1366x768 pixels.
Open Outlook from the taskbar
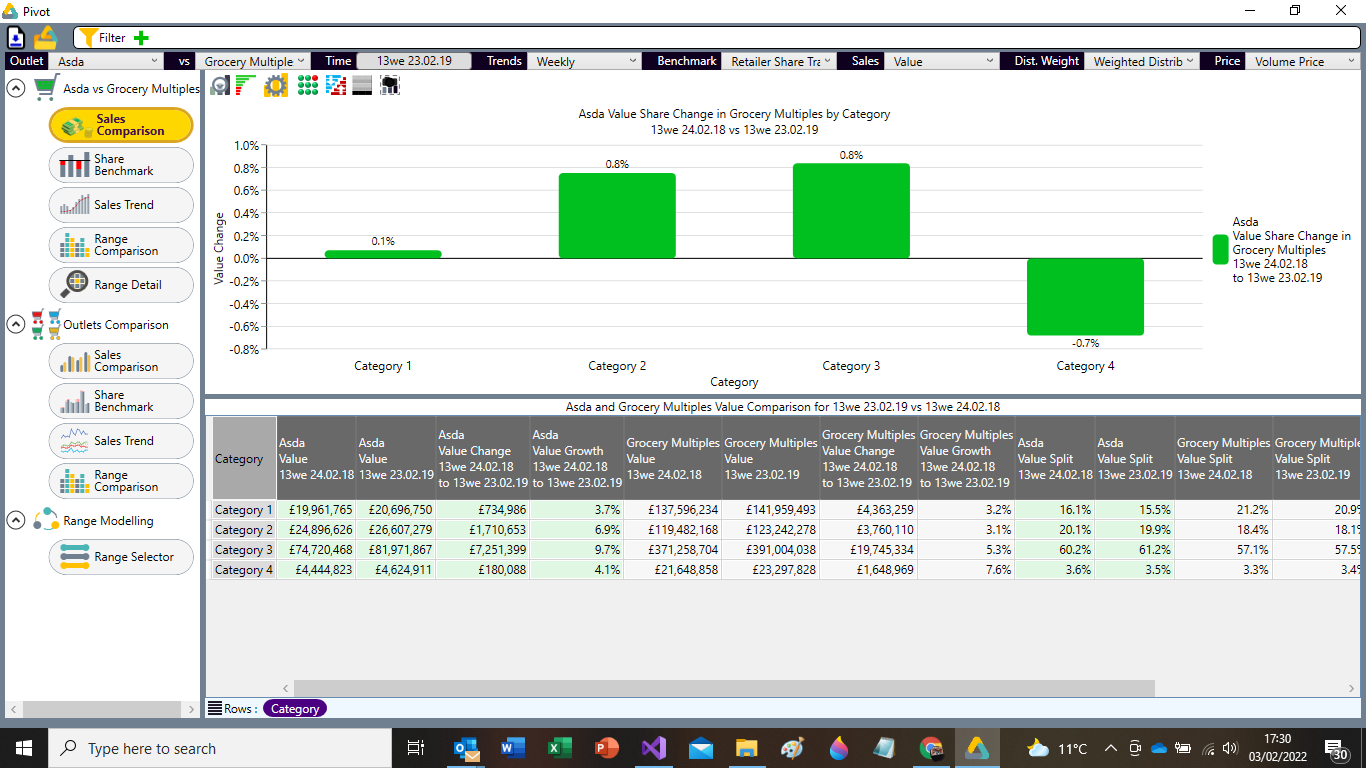(x=465, y=748)
